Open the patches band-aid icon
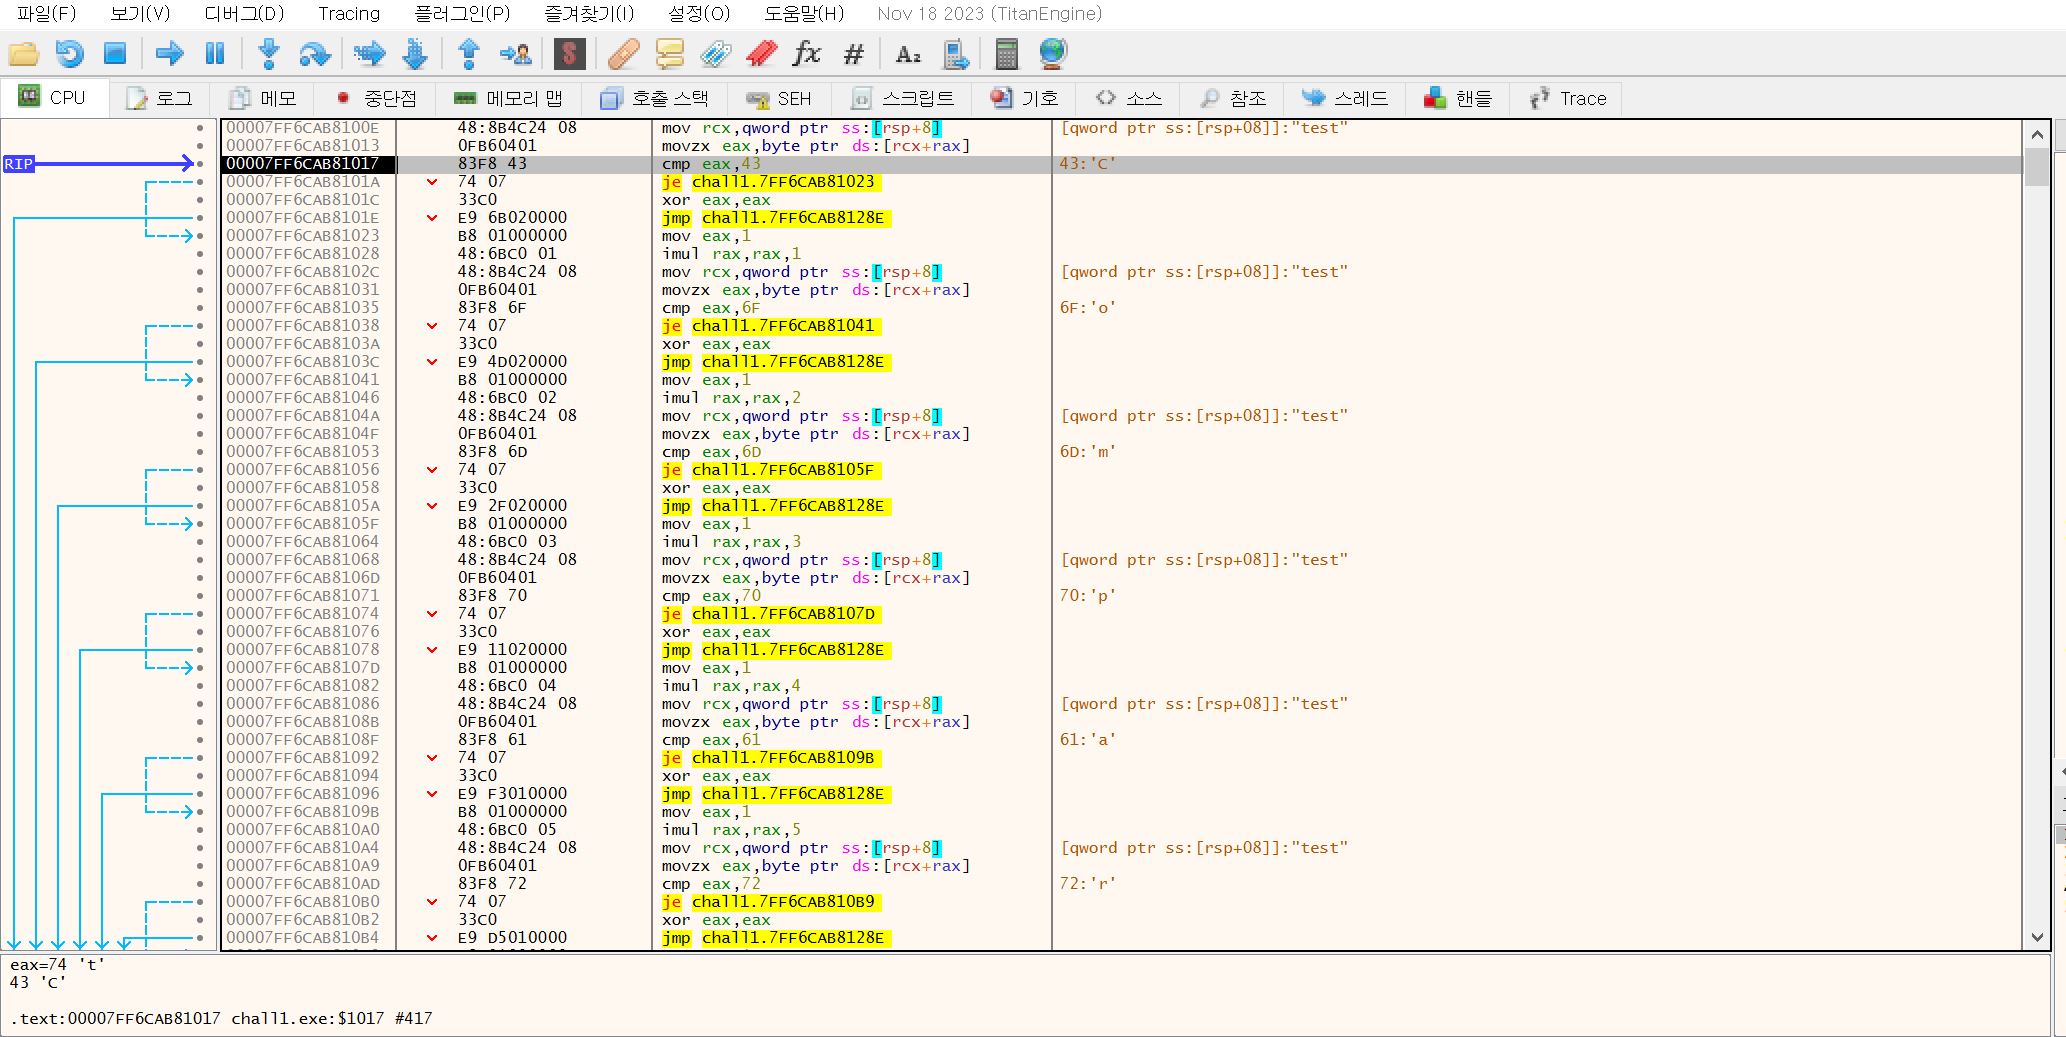This screenshot has height=1037, width=2066. point(623,54)
